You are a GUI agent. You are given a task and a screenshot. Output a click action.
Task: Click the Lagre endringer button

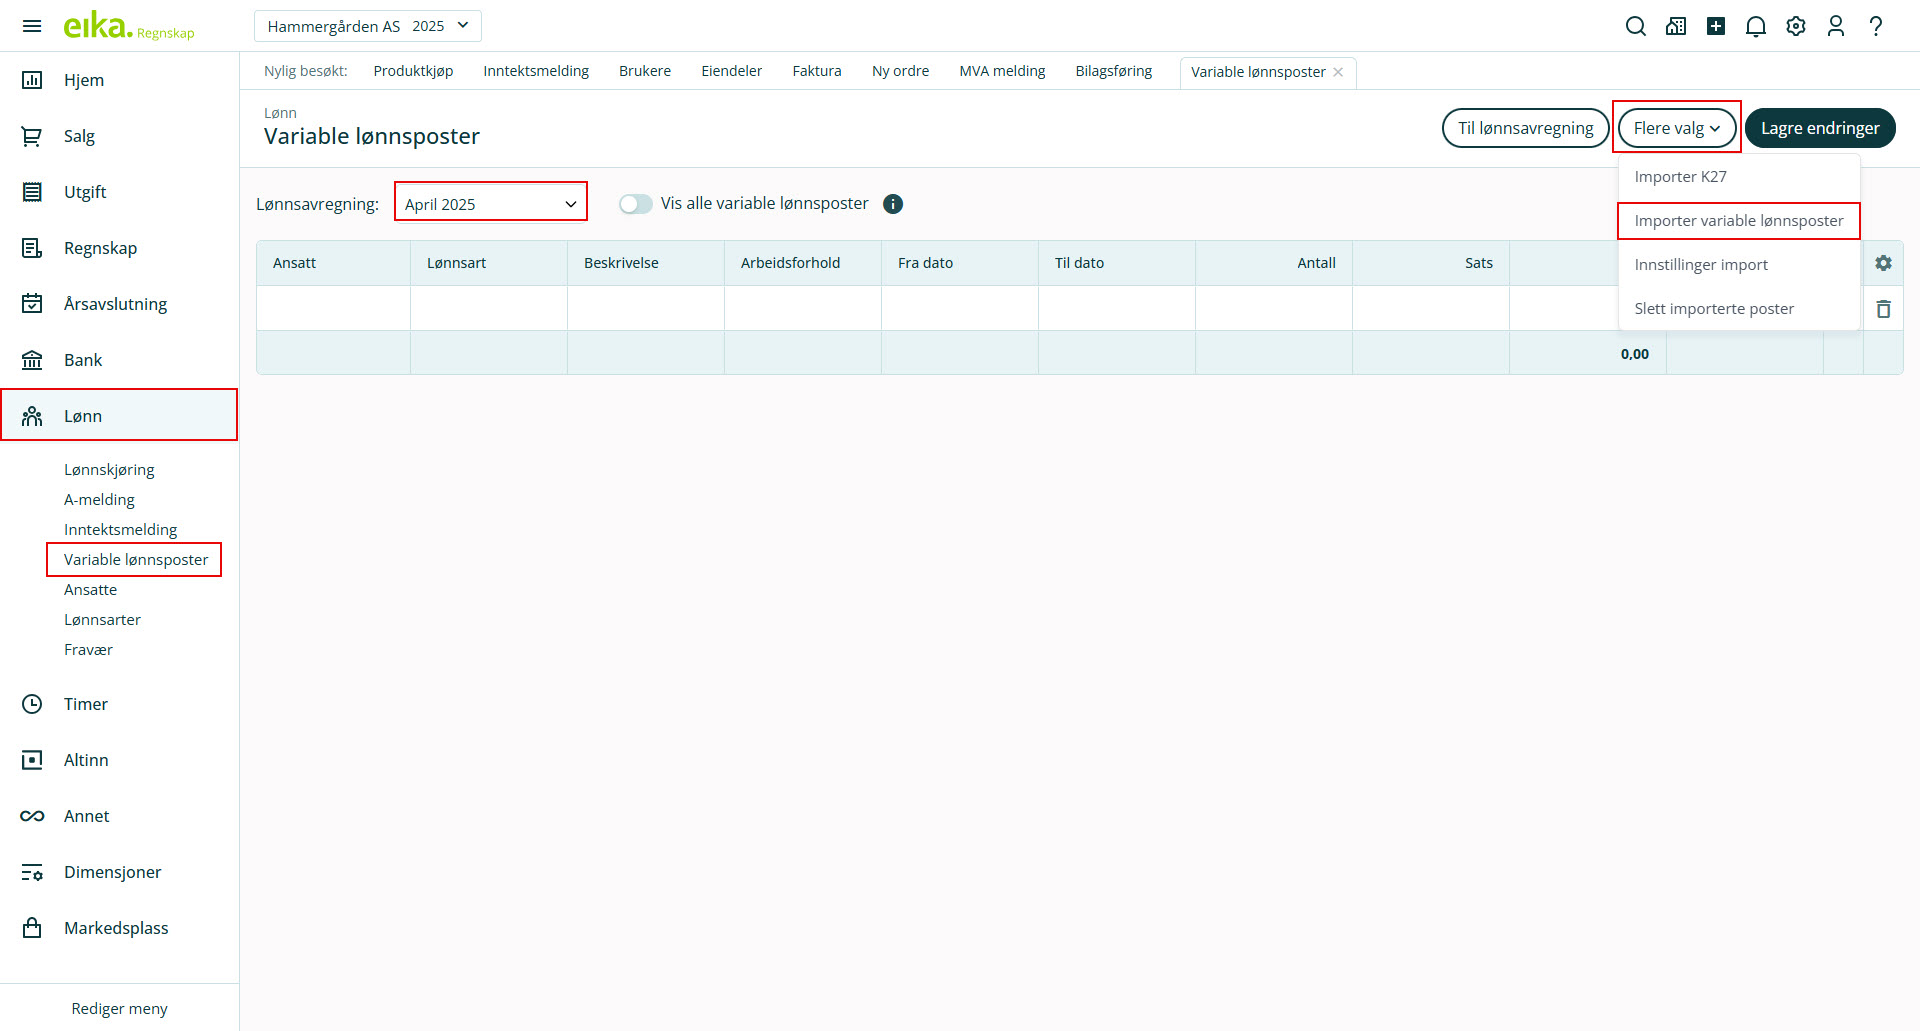click(1819, 128)
